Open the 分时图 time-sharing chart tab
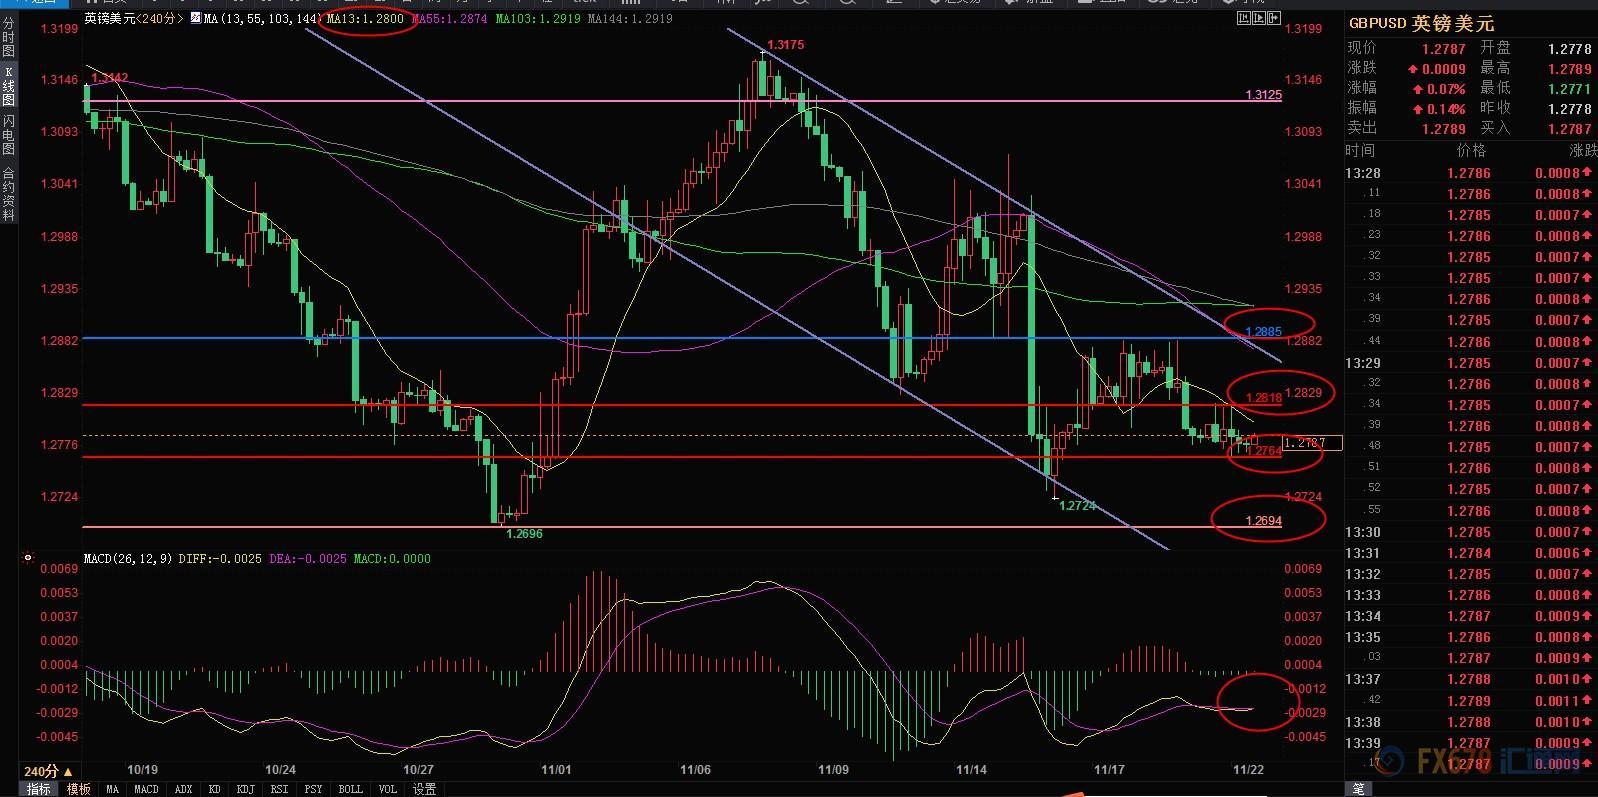This screenshot has width=1598, height=797. [8, 38]
